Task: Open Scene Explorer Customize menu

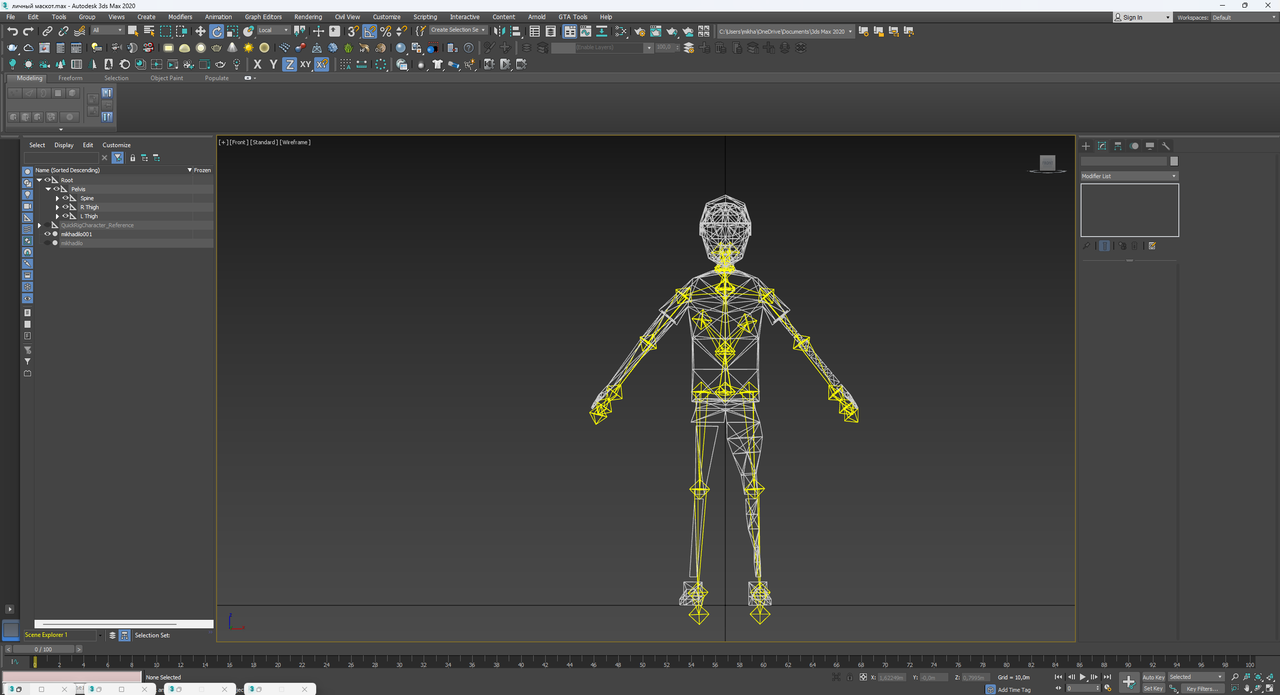Action: pos(116,145)
